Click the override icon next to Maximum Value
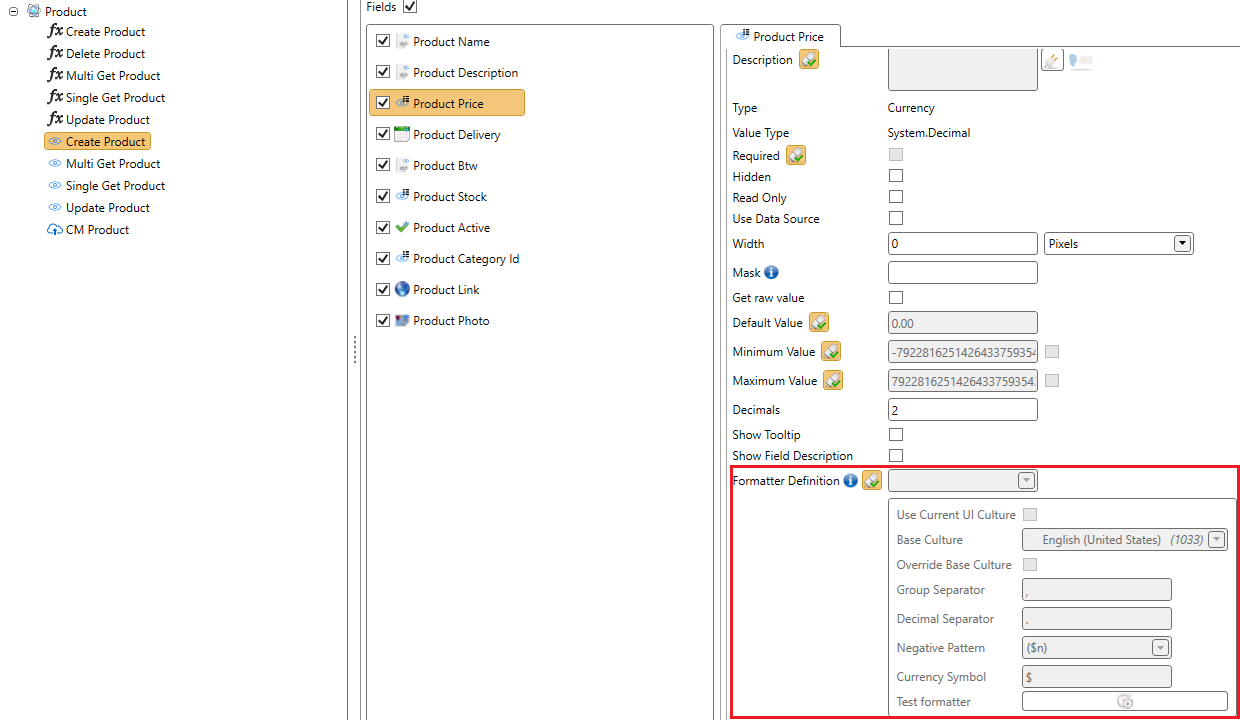1240x720 pixels. (x=833, y=380)
